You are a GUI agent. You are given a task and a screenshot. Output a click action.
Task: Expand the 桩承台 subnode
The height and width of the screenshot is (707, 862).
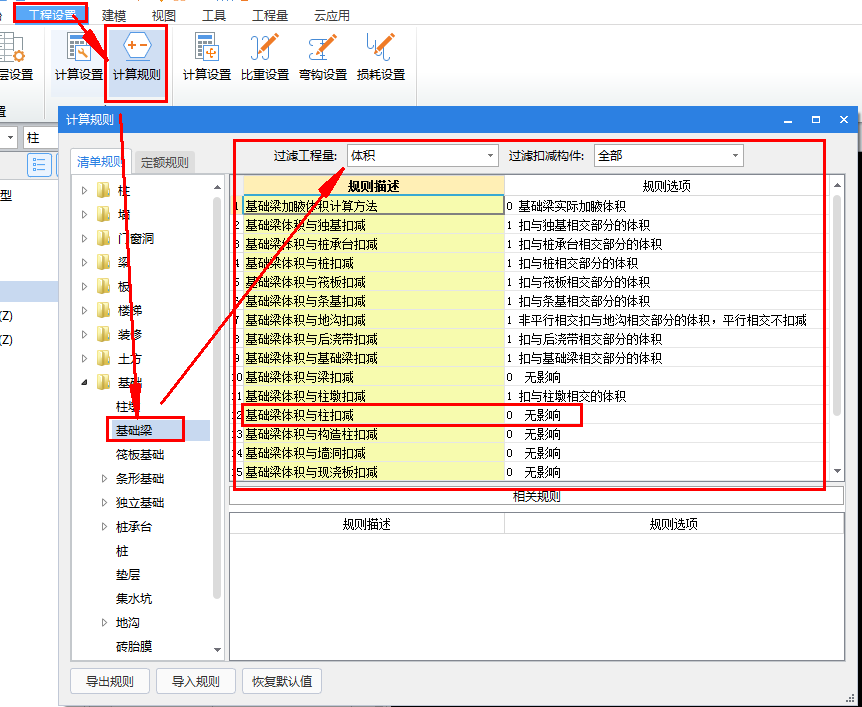[x=104, y=527]
